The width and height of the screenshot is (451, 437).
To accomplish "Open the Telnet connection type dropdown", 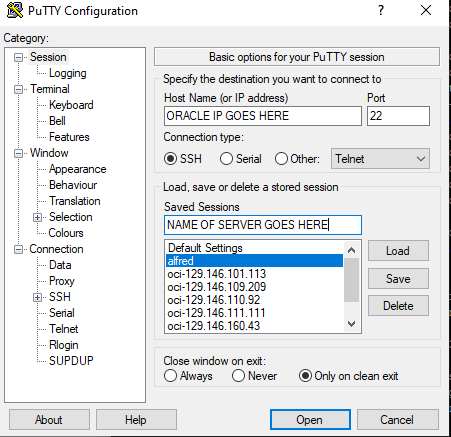I will (380, 159).
